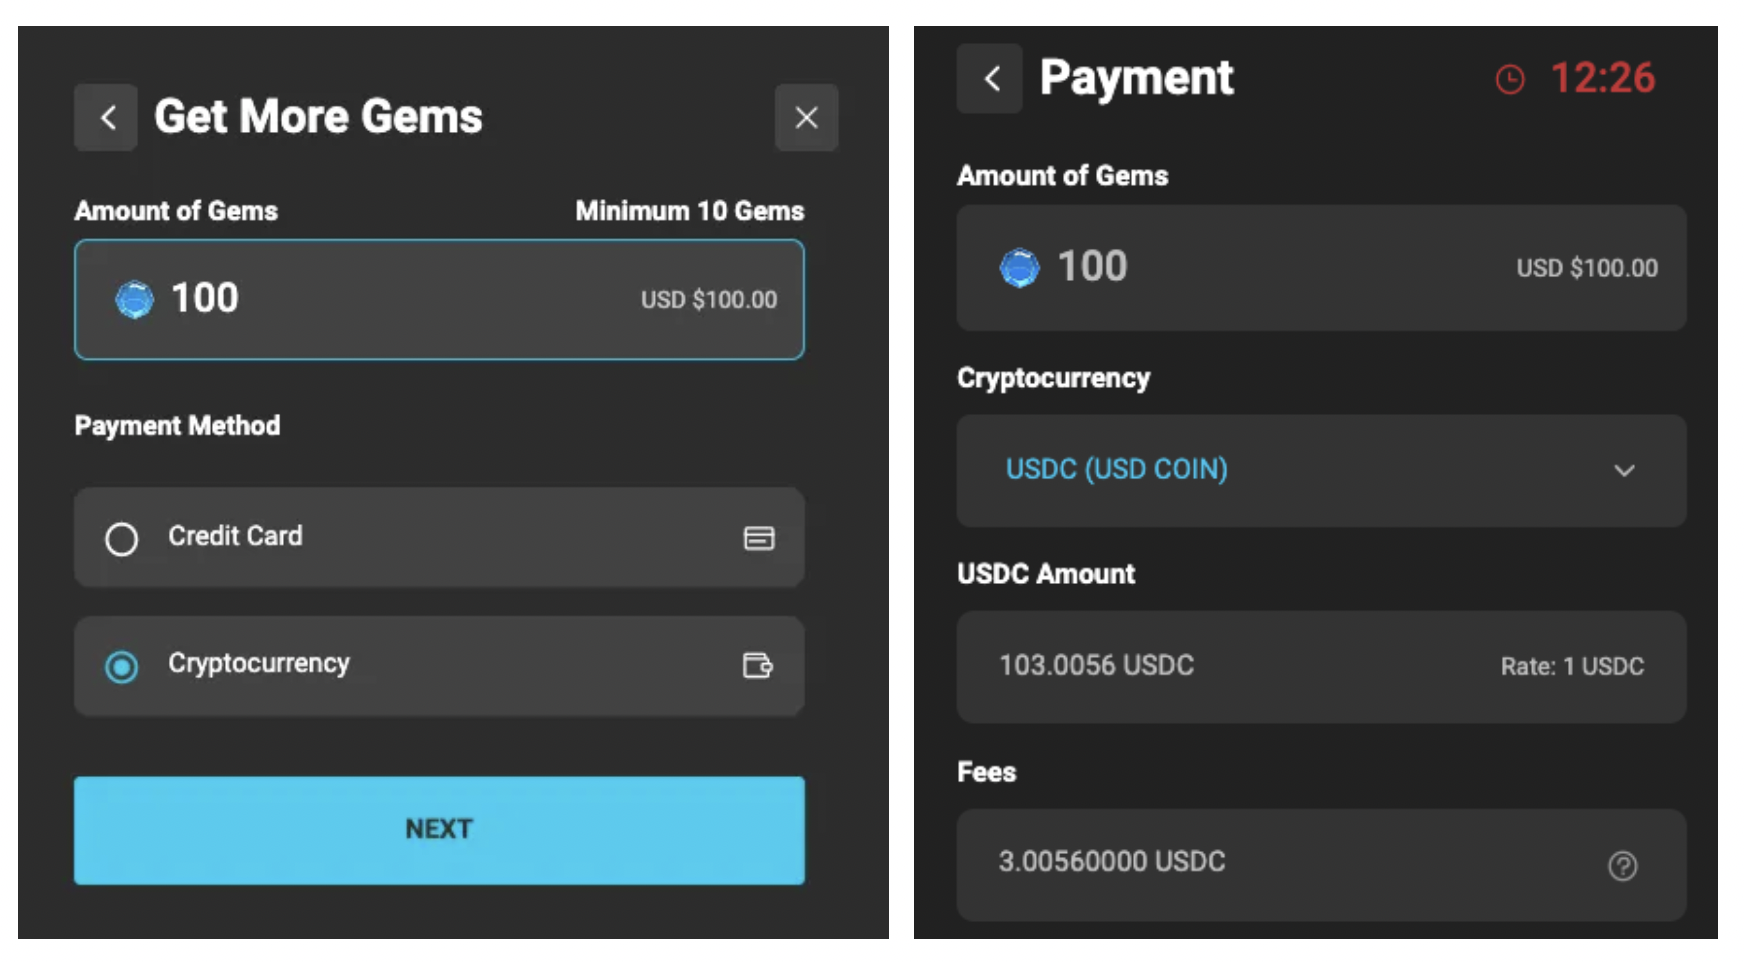Open the Fees help question icon
Image resolution: width=1744 pixels, height=962 pixels.
pos(1622,865)
